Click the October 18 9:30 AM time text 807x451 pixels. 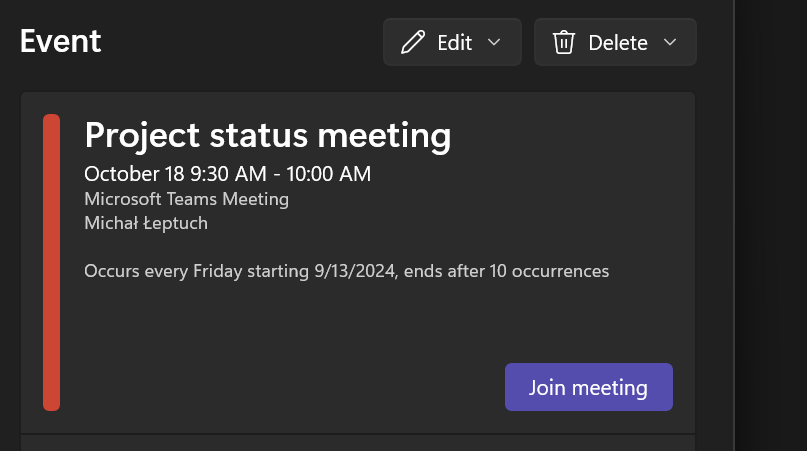(x=176, y=174)
